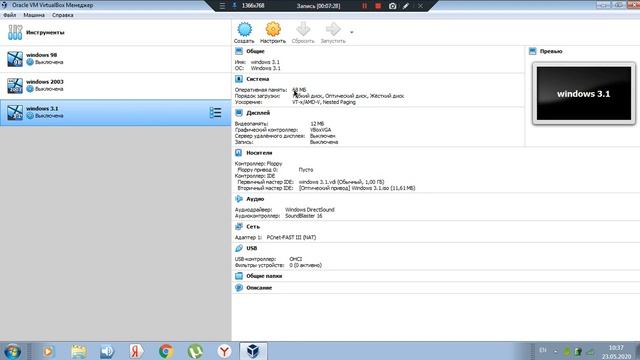
Task: Click the windows 3.1 preview thumbnail
Action: 584,93
